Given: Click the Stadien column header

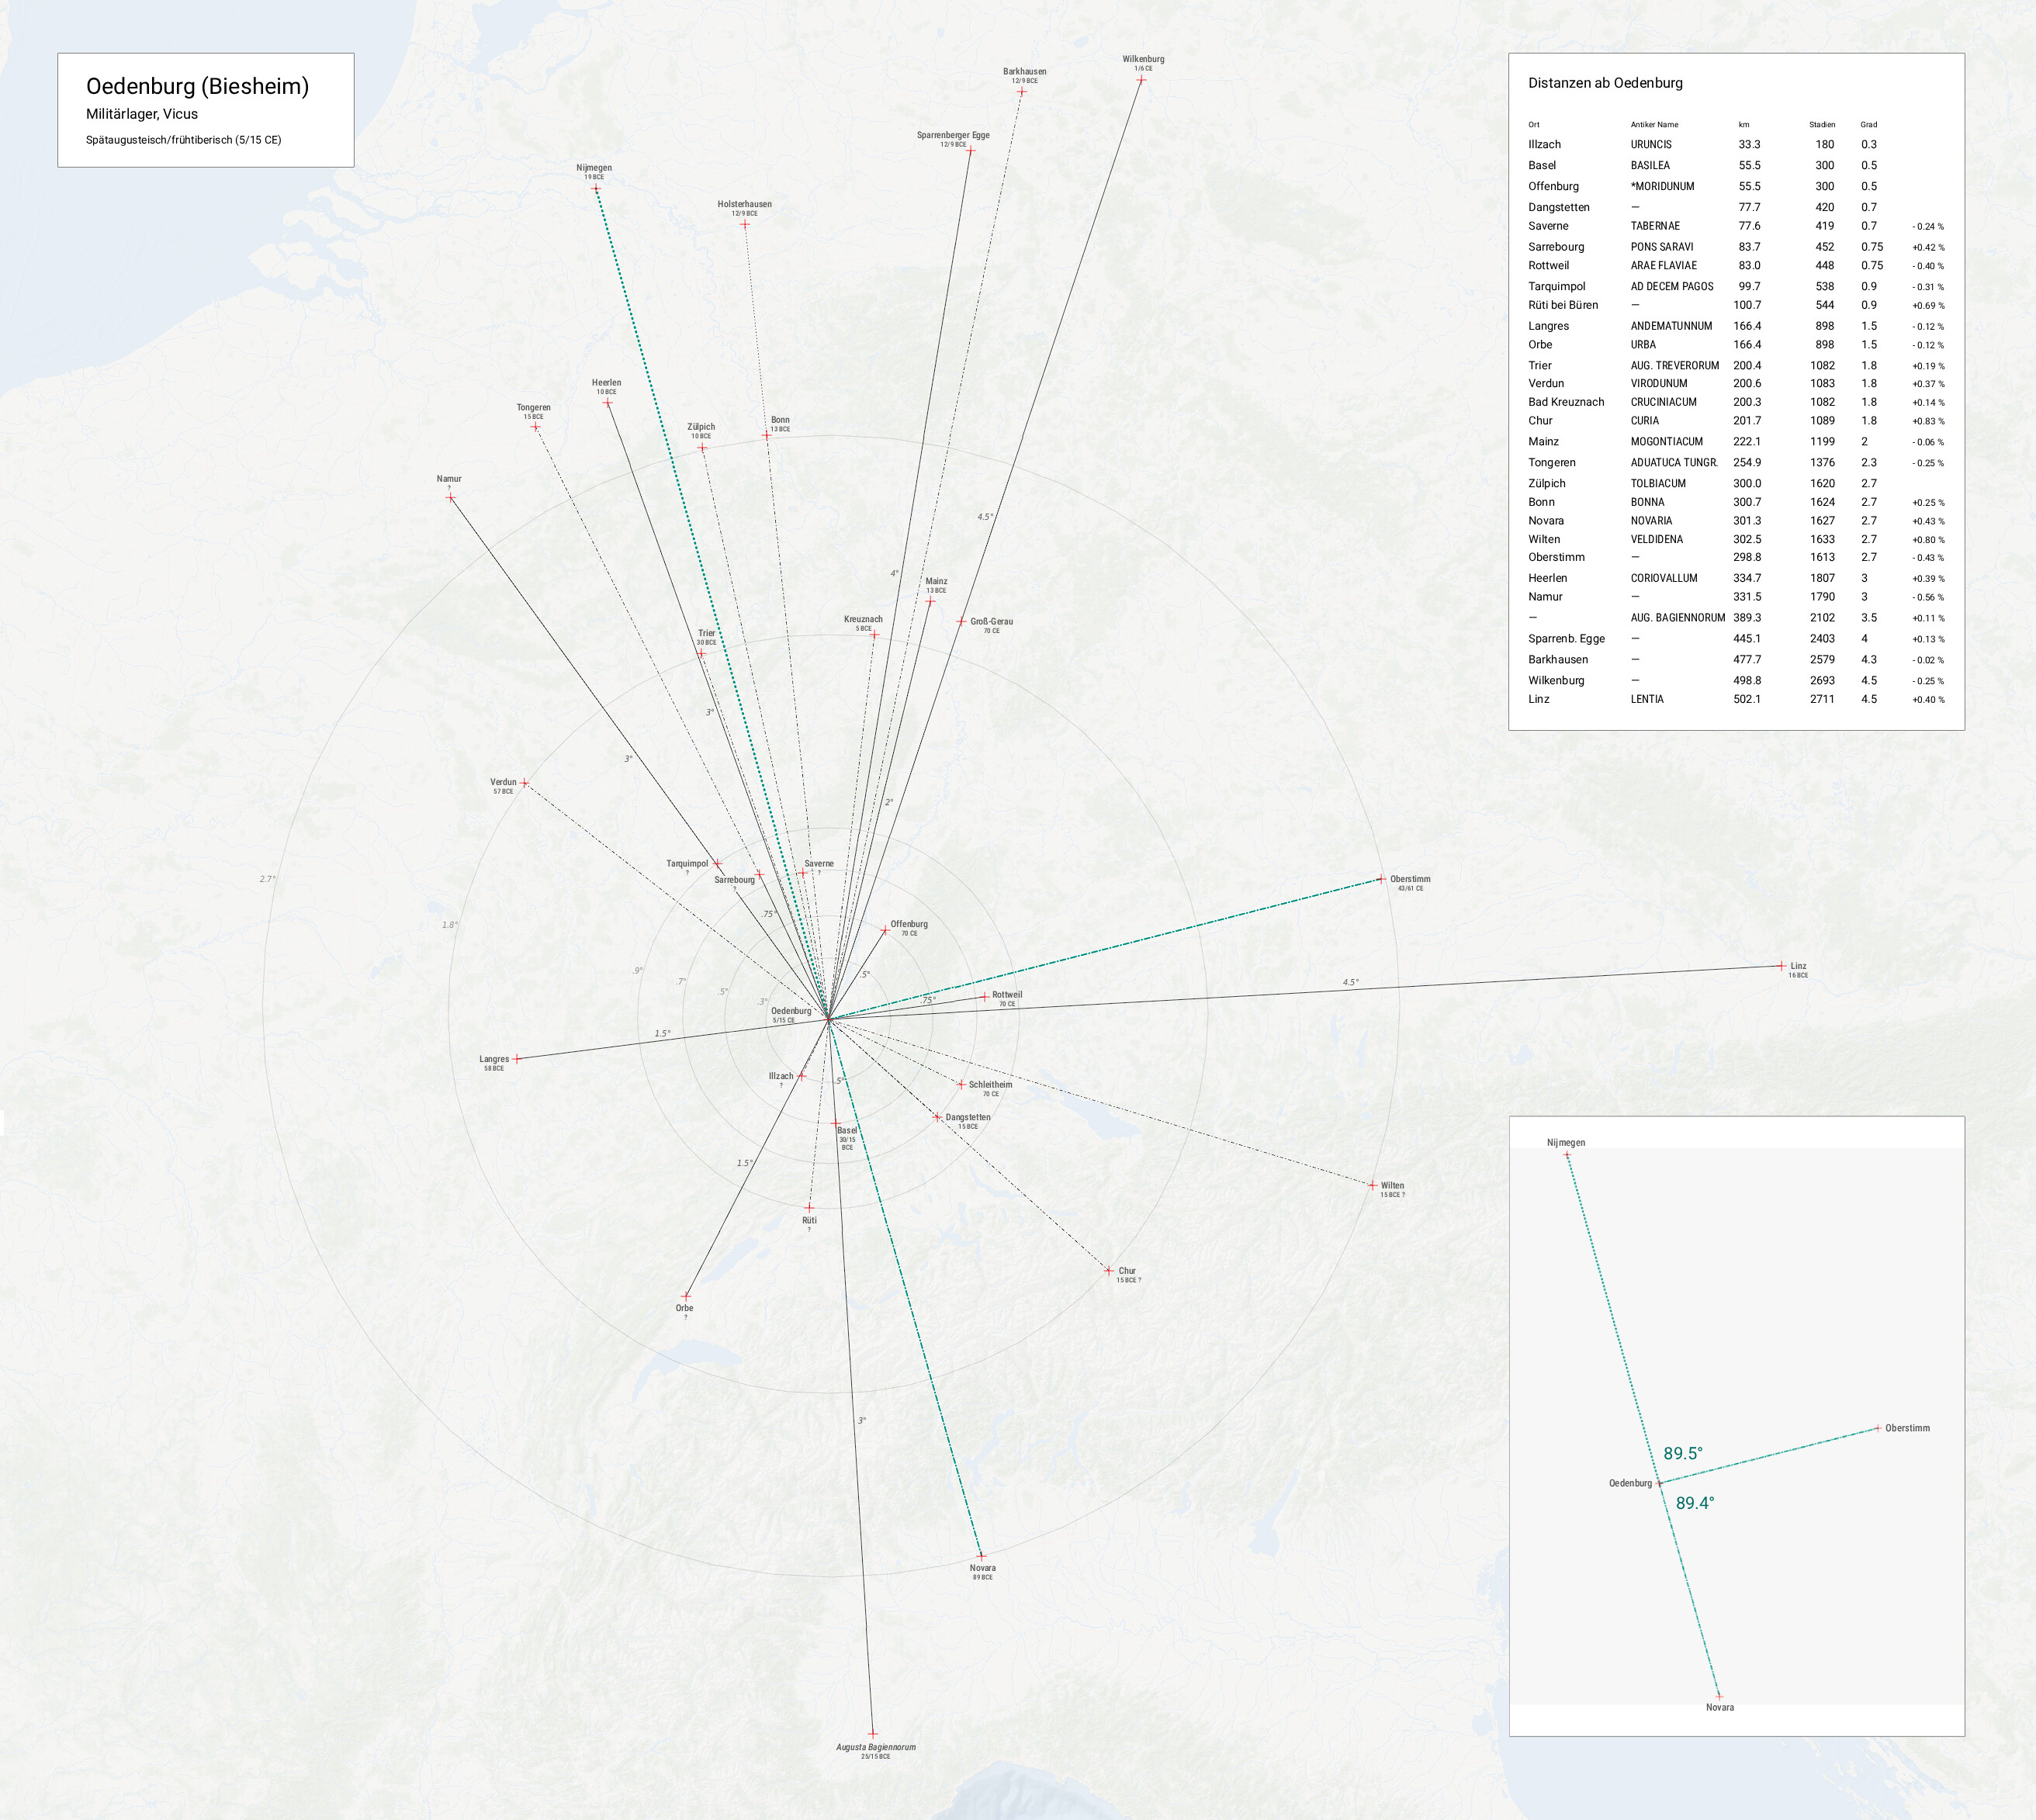Looking at the screenshot, I should pos(1821,125).
